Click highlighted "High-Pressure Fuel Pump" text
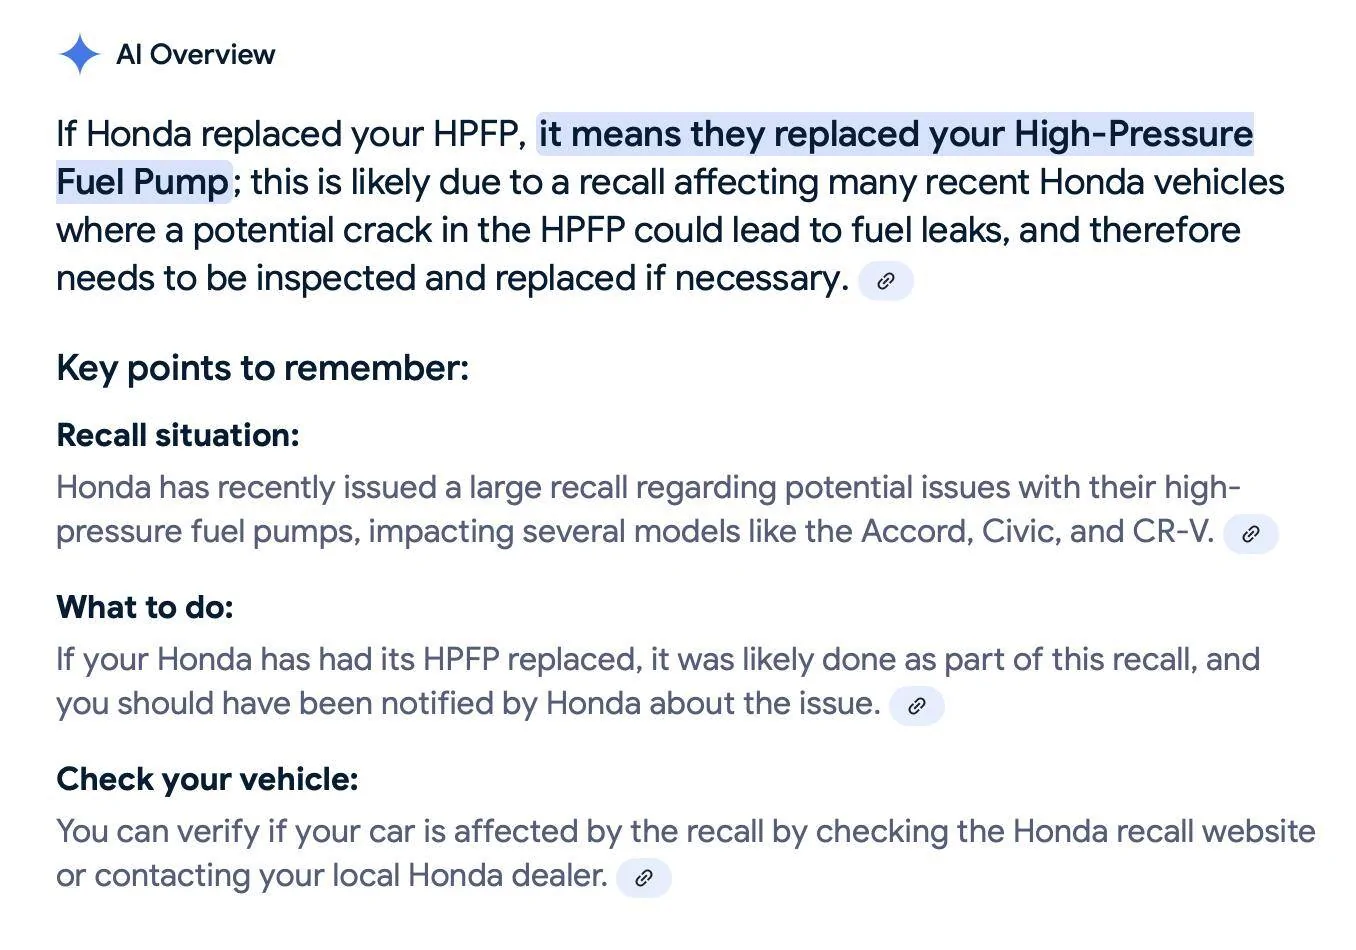 coord(1133,134)
